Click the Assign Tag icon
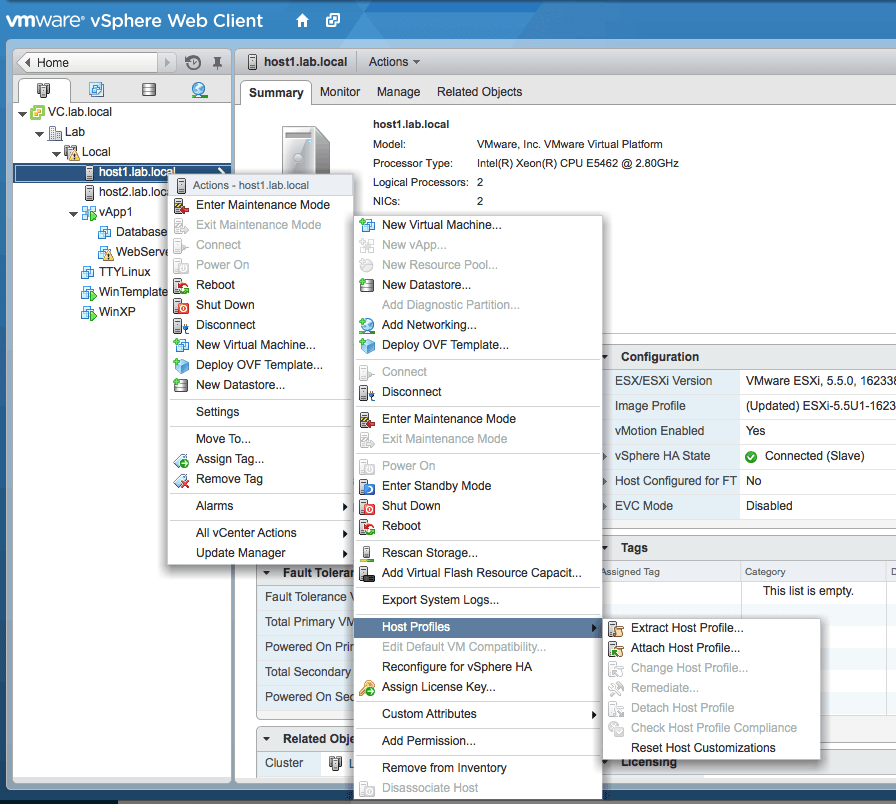Viewport: 896px width, 804px height. point(181,459)
